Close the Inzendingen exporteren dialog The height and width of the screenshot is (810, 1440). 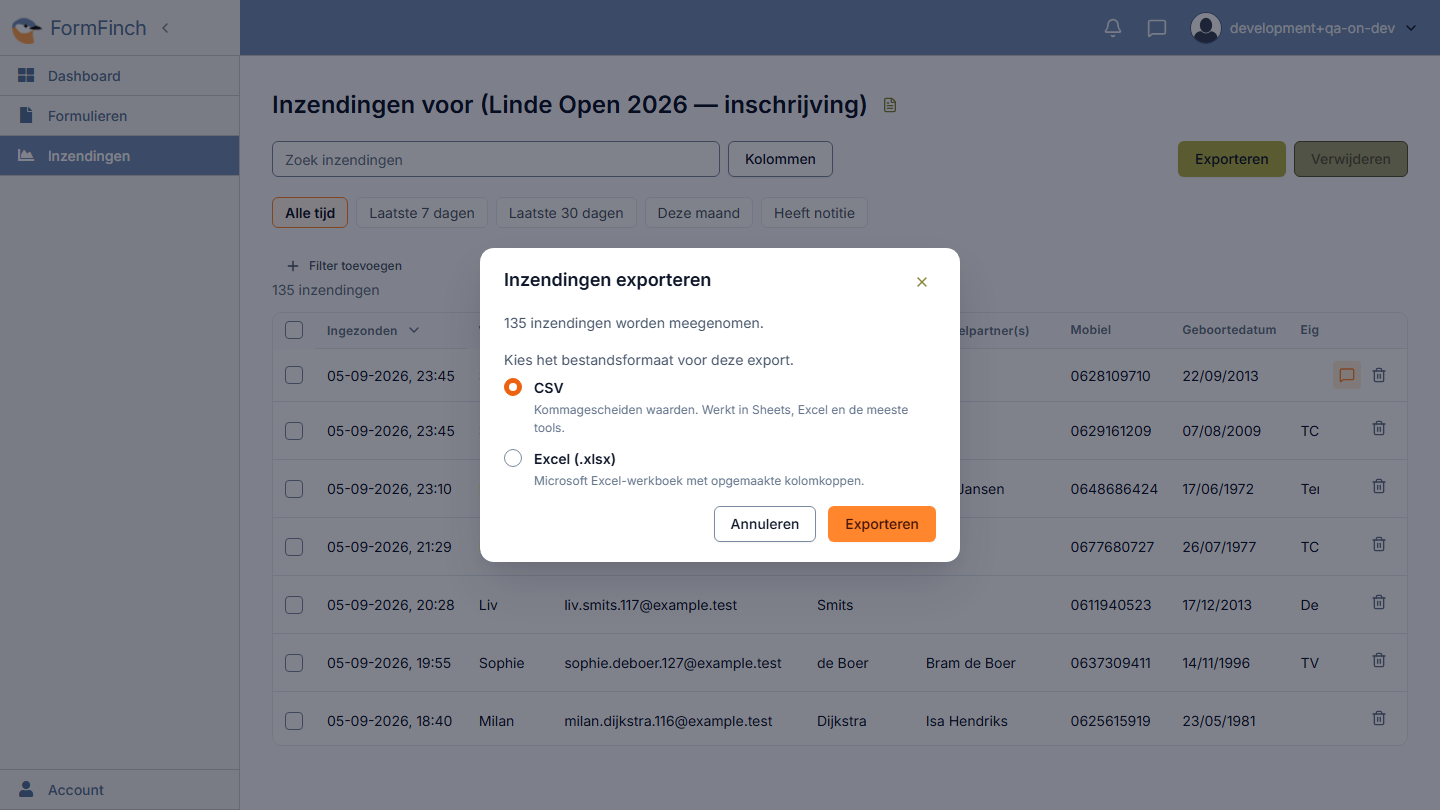(922, 282)
